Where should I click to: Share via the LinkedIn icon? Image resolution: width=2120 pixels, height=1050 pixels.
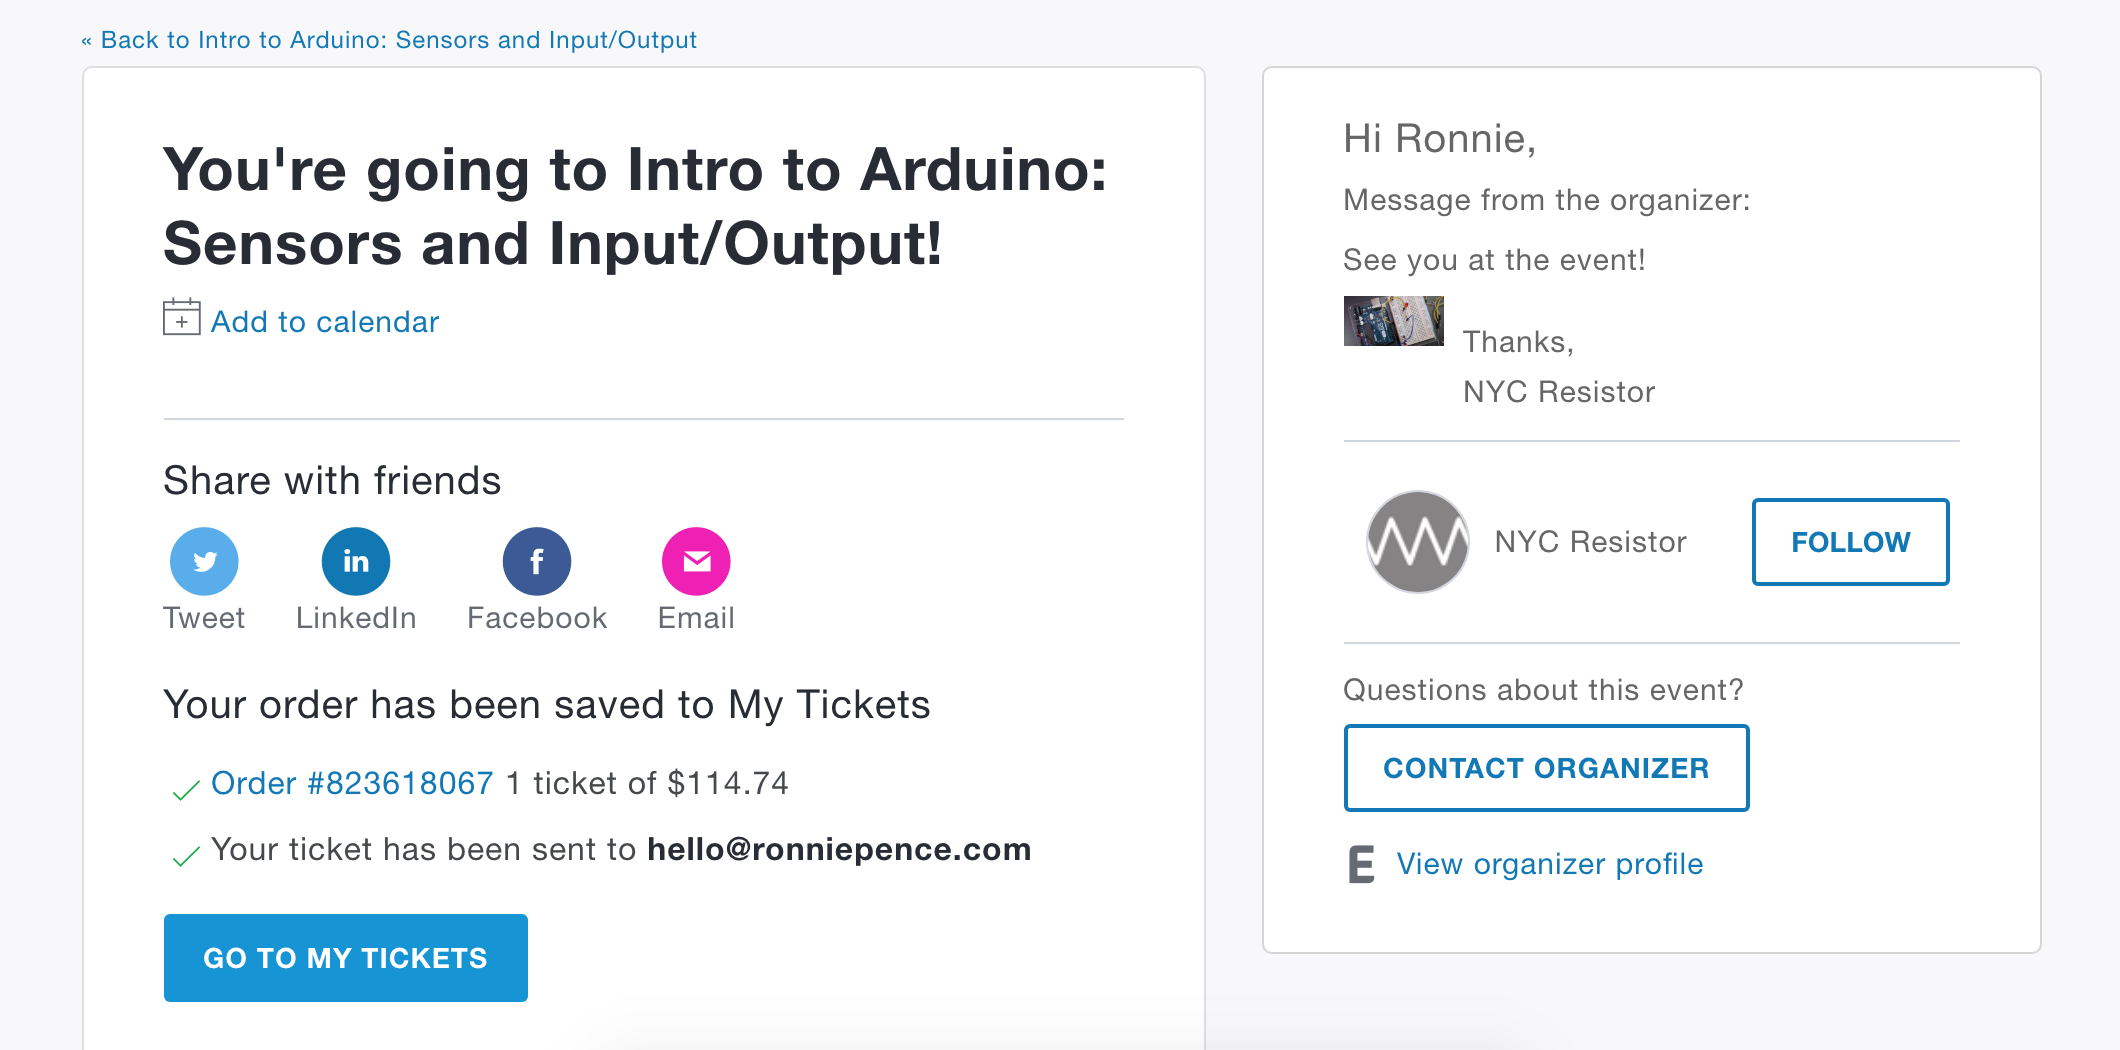356,561
